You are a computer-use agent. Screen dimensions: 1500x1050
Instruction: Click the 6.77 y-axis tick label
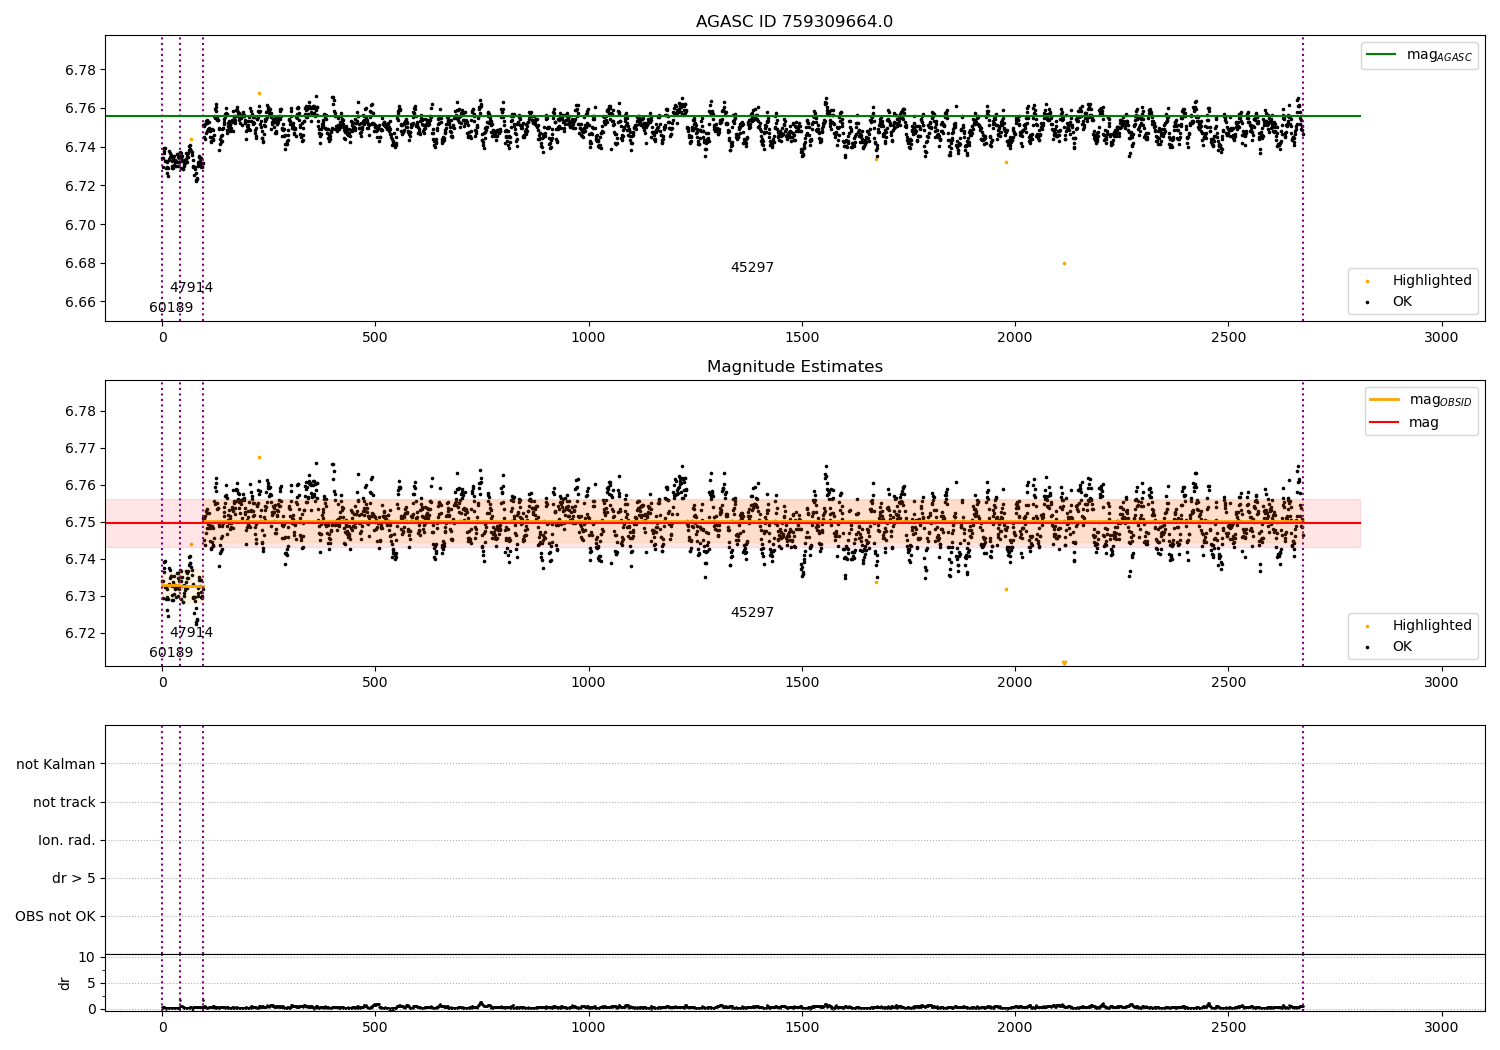pyautogui.click(x=80, y=448)
